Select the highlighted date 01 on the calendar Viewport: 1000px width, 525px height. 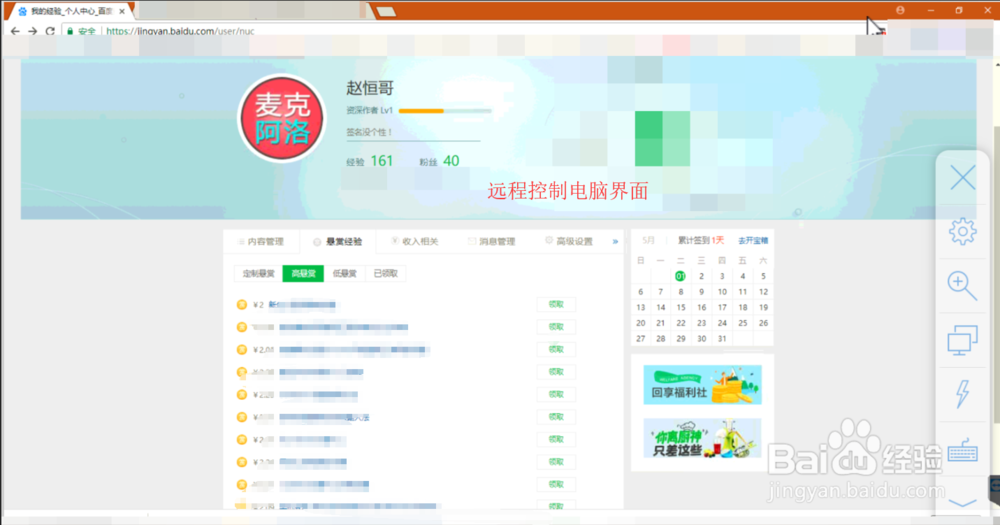click(680, 276)
